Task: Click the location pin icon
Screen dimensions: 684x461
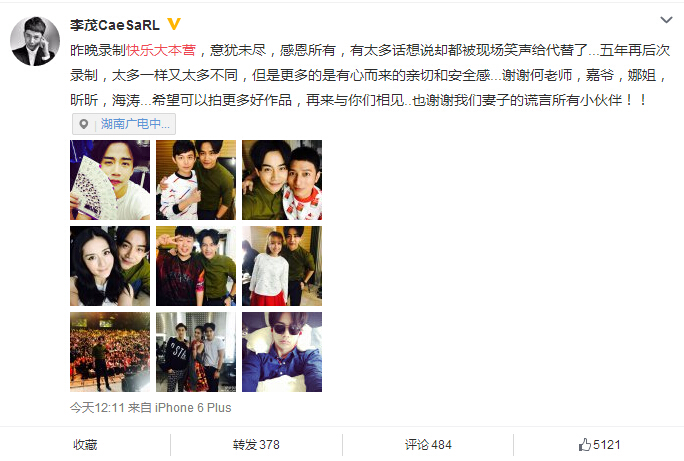Action: tap(84, 124)
